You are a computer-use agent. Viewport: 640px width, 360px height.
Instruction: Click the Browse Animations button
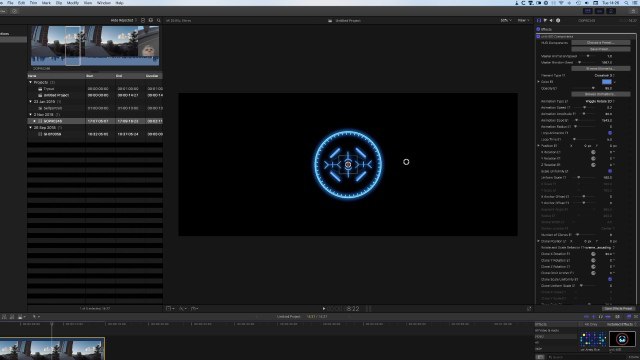pyautogui.click(x=600, y=94)
